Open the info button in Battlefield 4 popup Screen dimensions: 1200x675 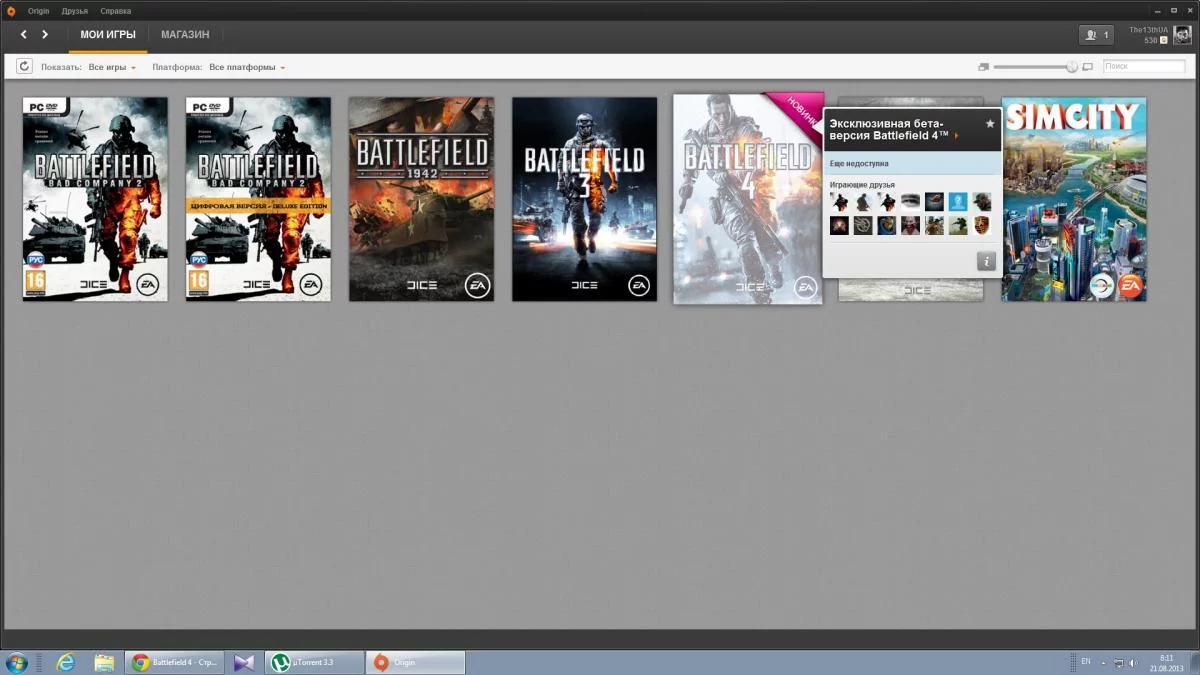coord(986,261)
